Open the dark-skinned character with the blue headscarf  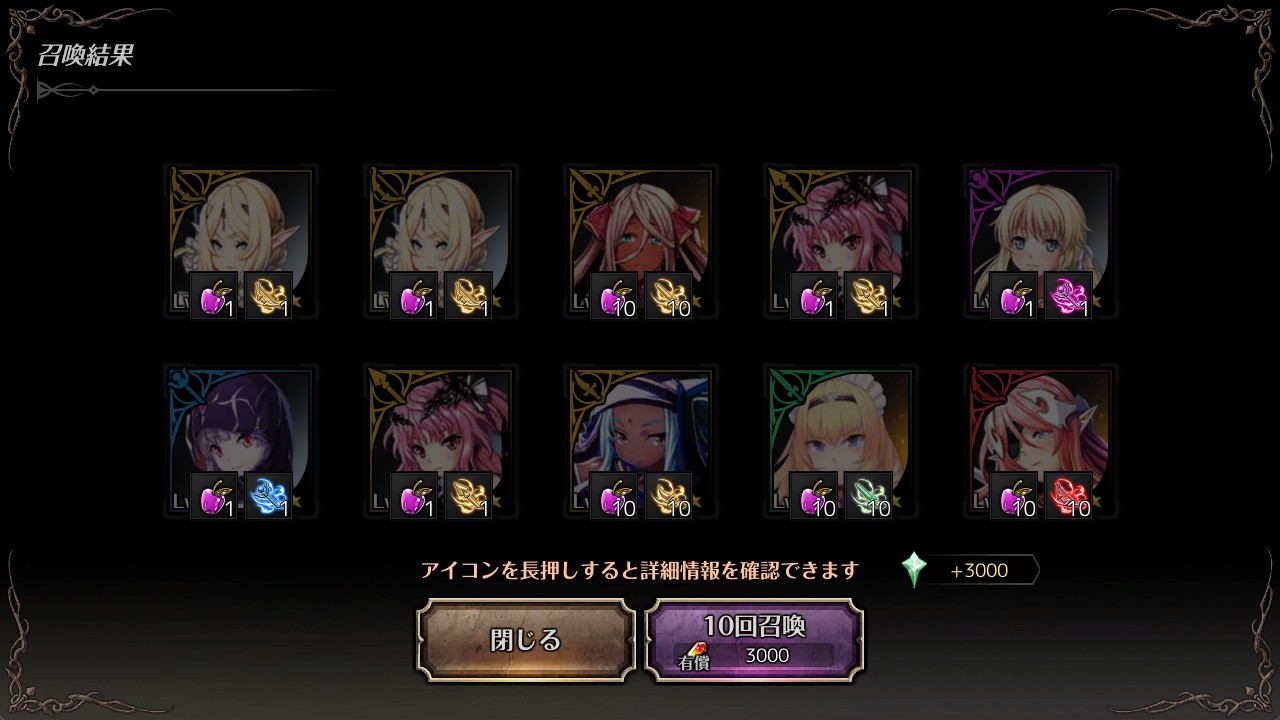click(x=640, y=441)
